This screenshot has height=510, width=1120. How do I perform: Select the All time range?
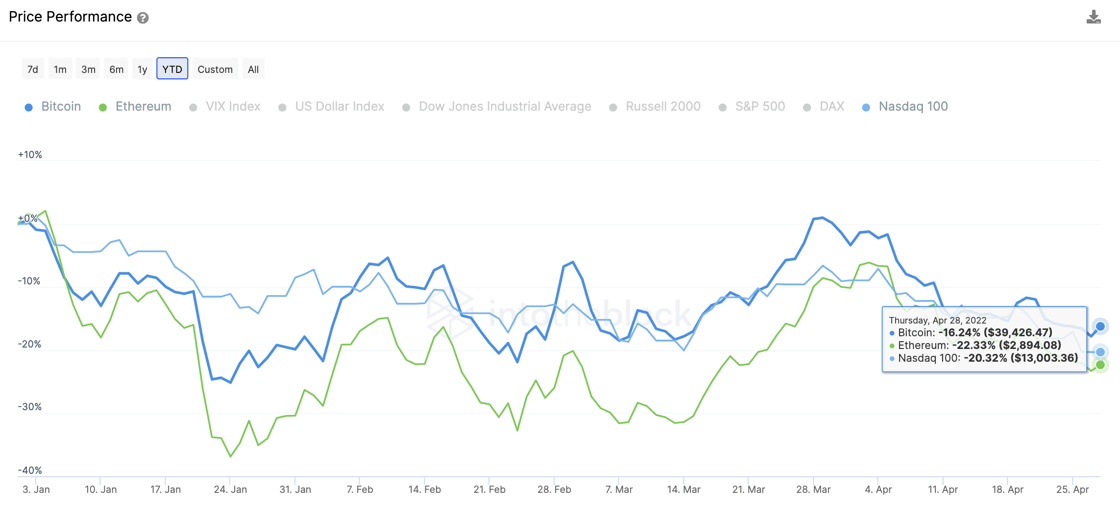[x=253, y=69]
